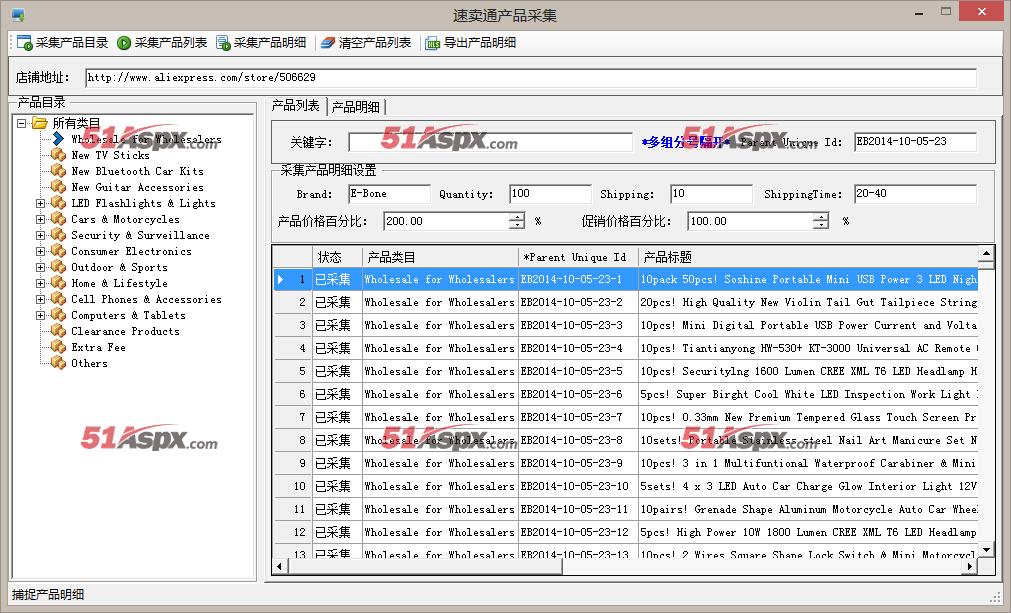
Task: Click the 店铺地址 store URL field
Action: 529,77
